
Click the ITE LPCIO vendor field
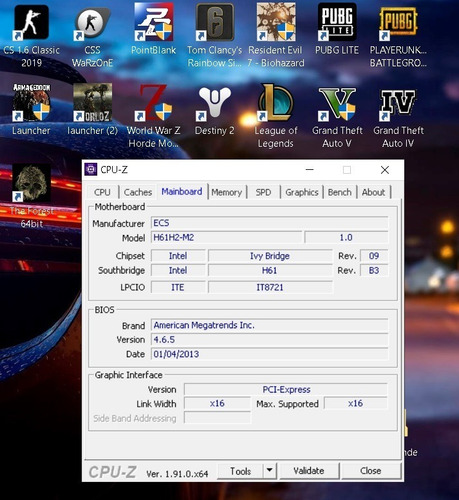click(178, 287)
